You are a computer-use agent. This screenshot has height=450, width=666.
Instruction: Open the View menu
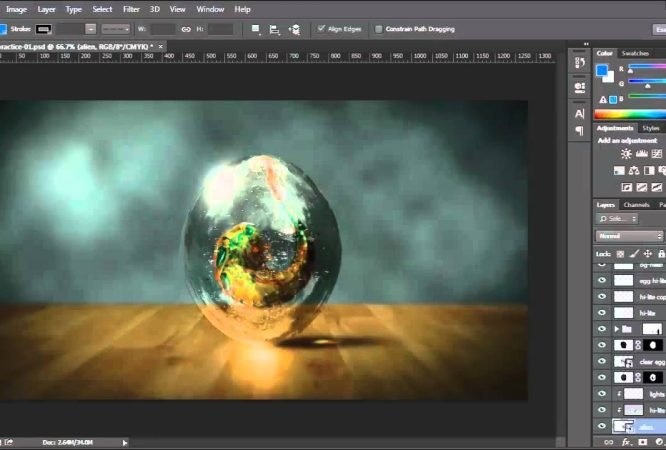click(178, 9)
